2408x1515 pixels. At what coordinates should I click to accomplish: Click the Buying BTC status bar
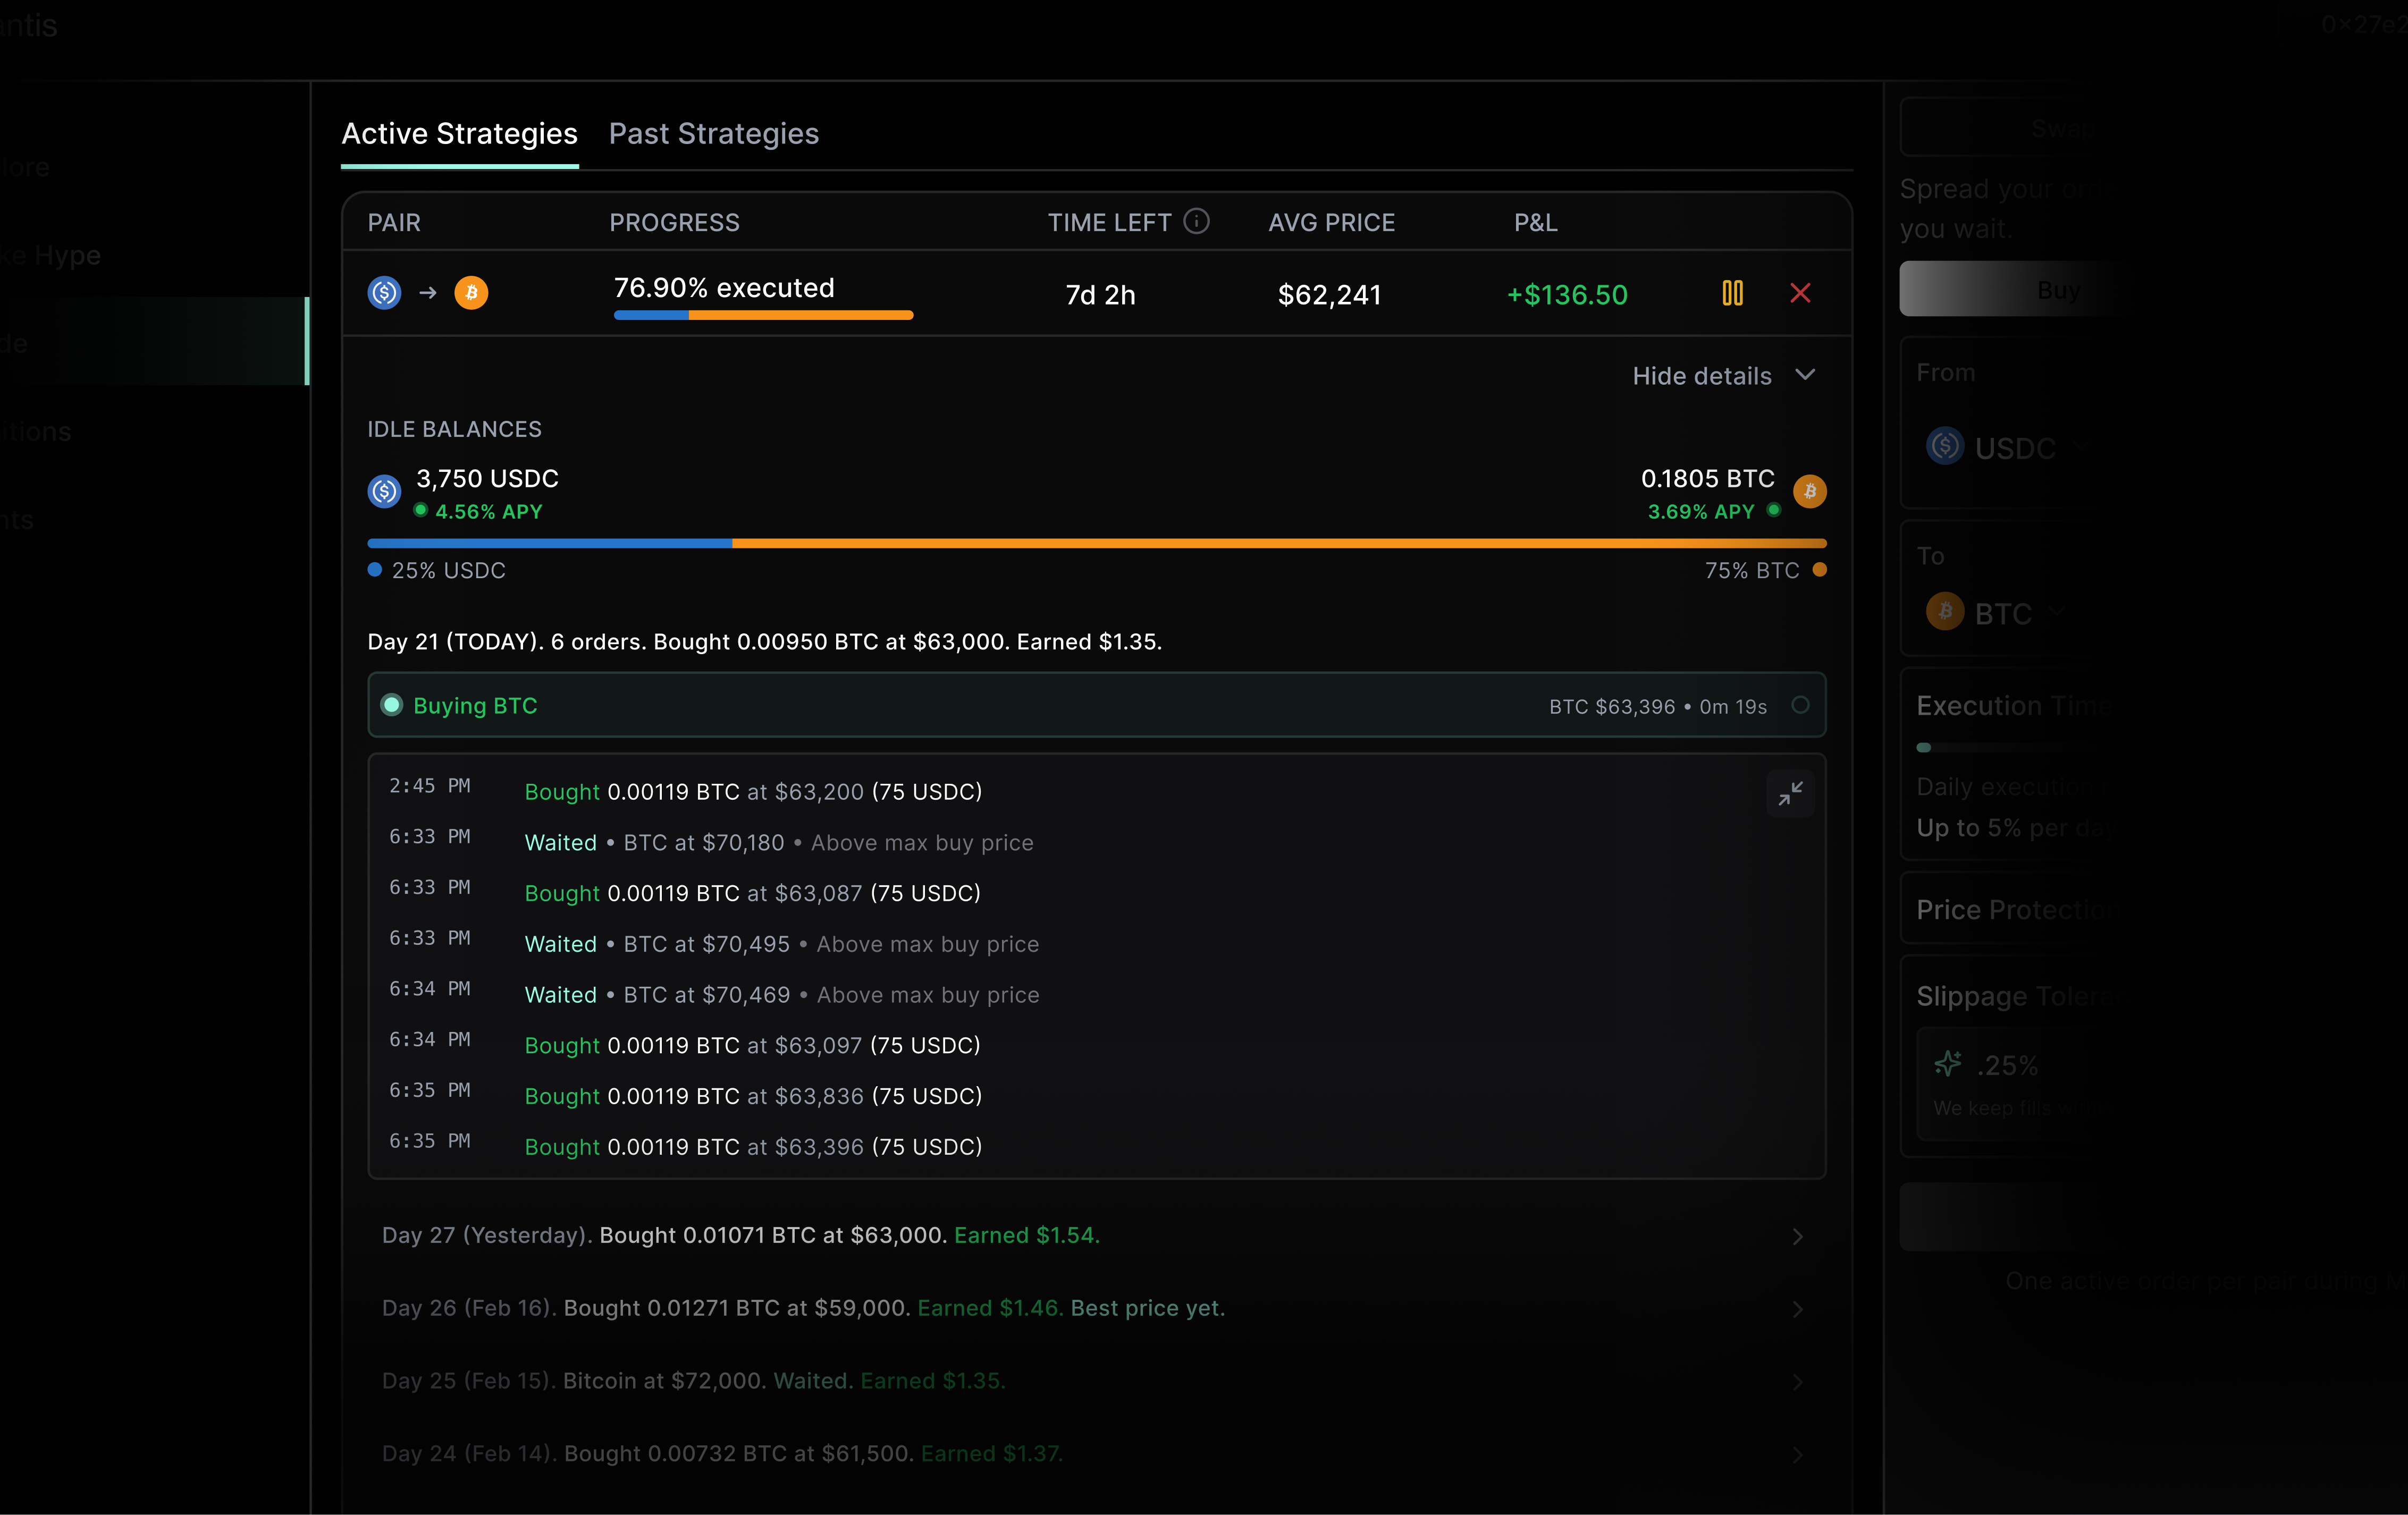(1097, 705)
